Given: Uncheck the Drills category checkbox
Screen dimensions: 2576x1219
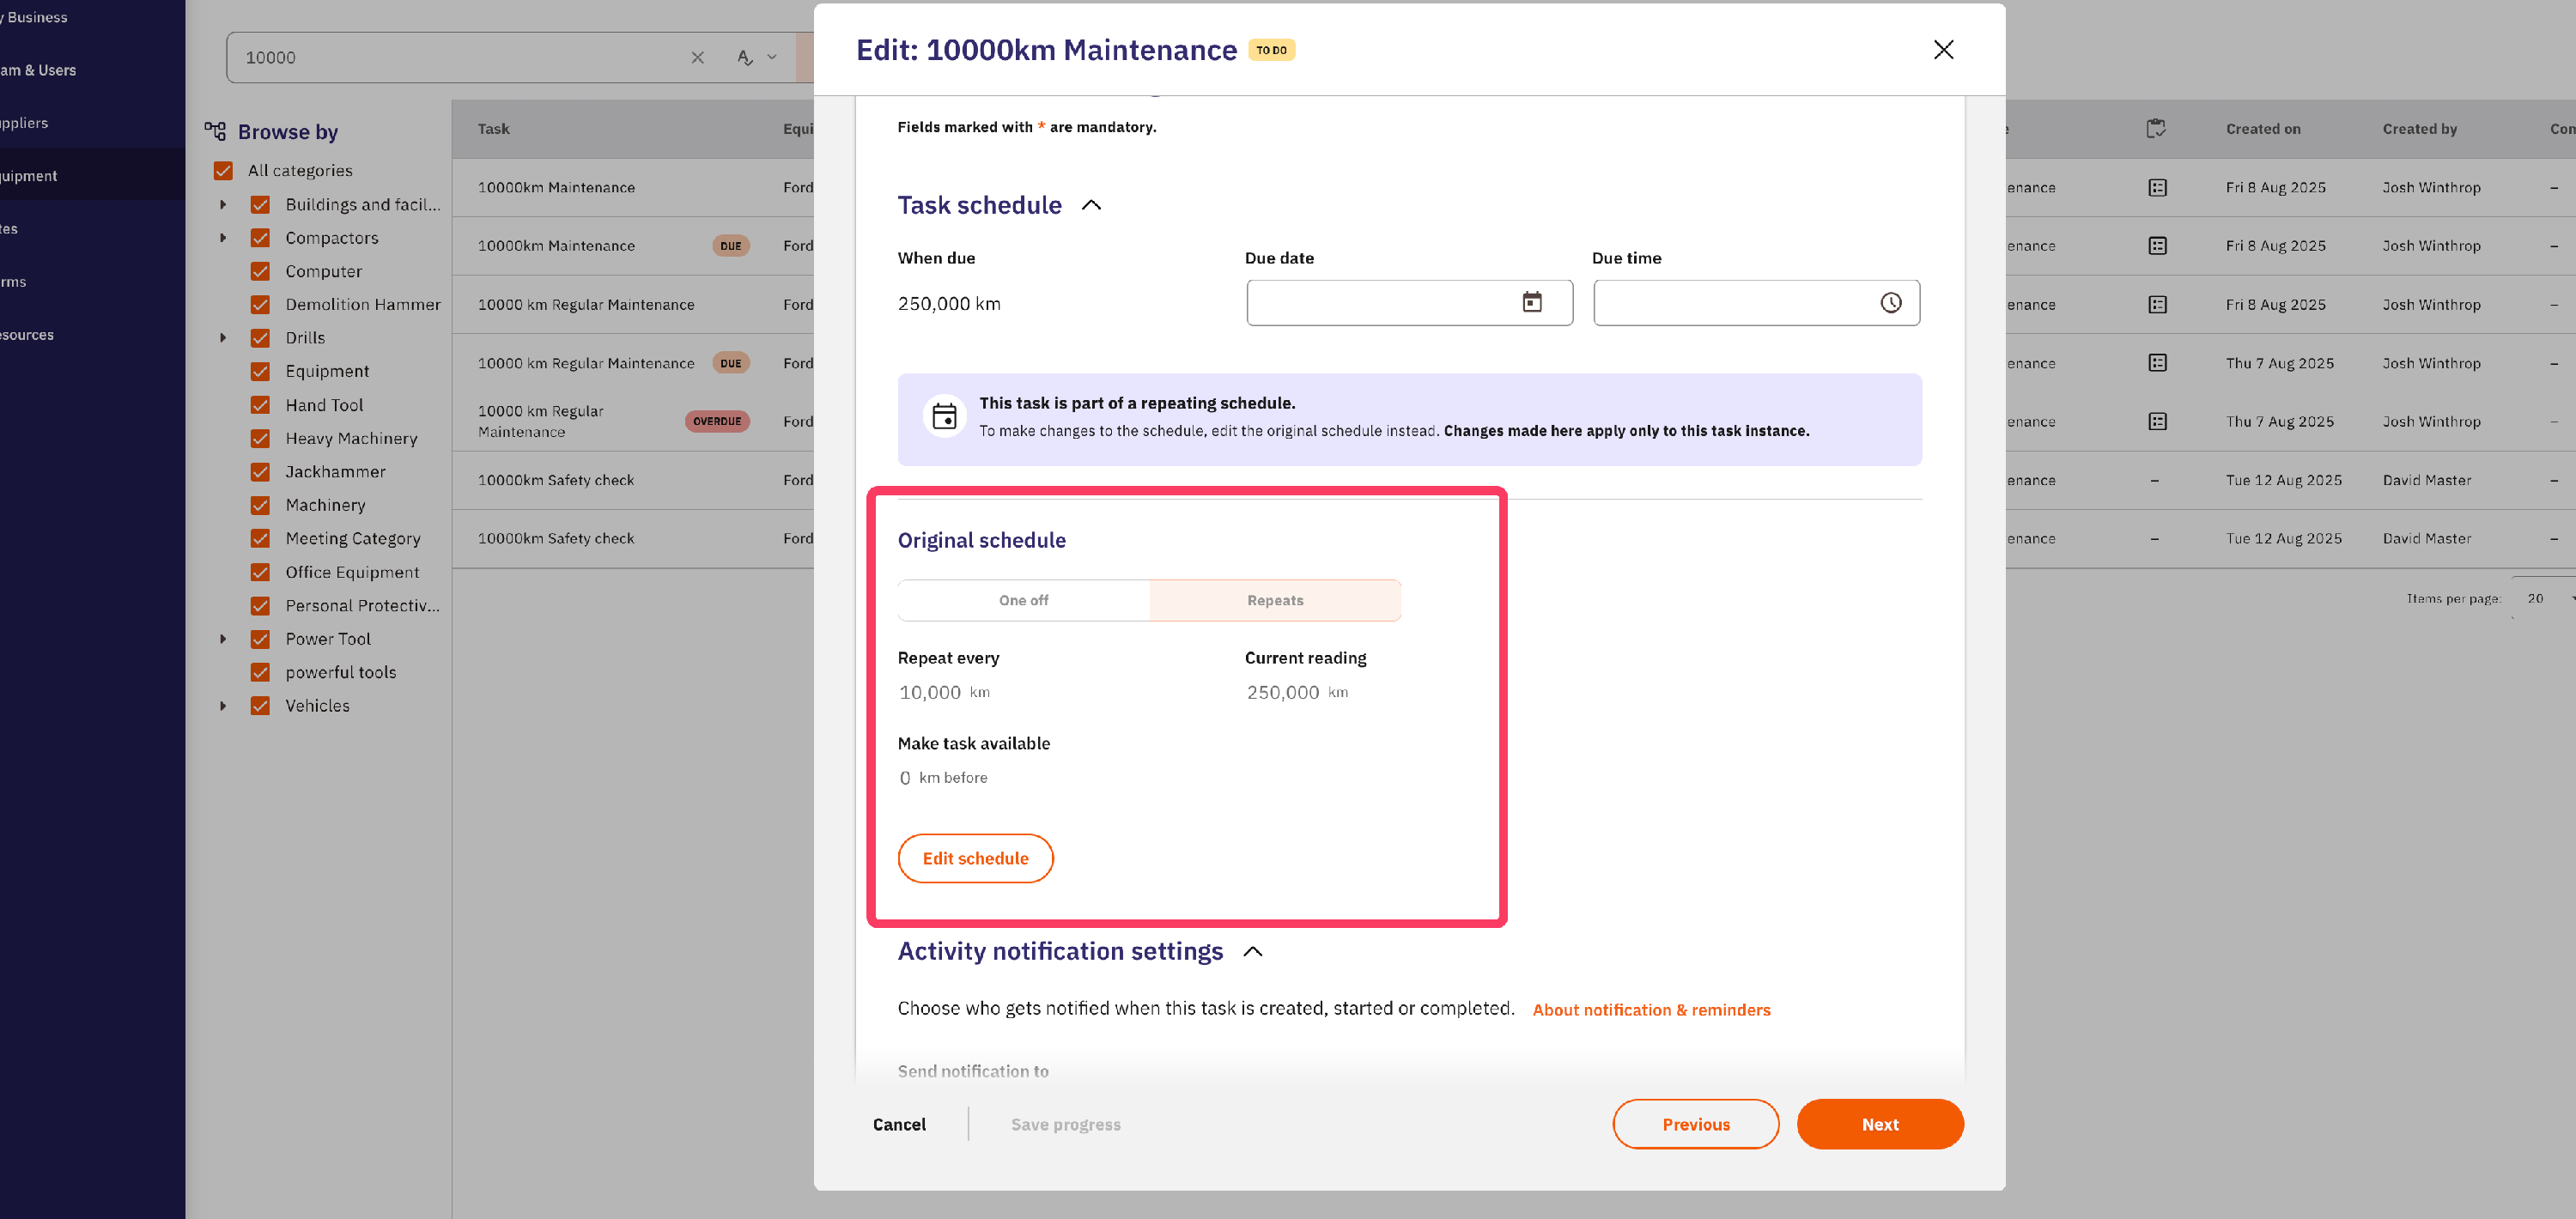Looking at the screenshot, I should 260,338.
